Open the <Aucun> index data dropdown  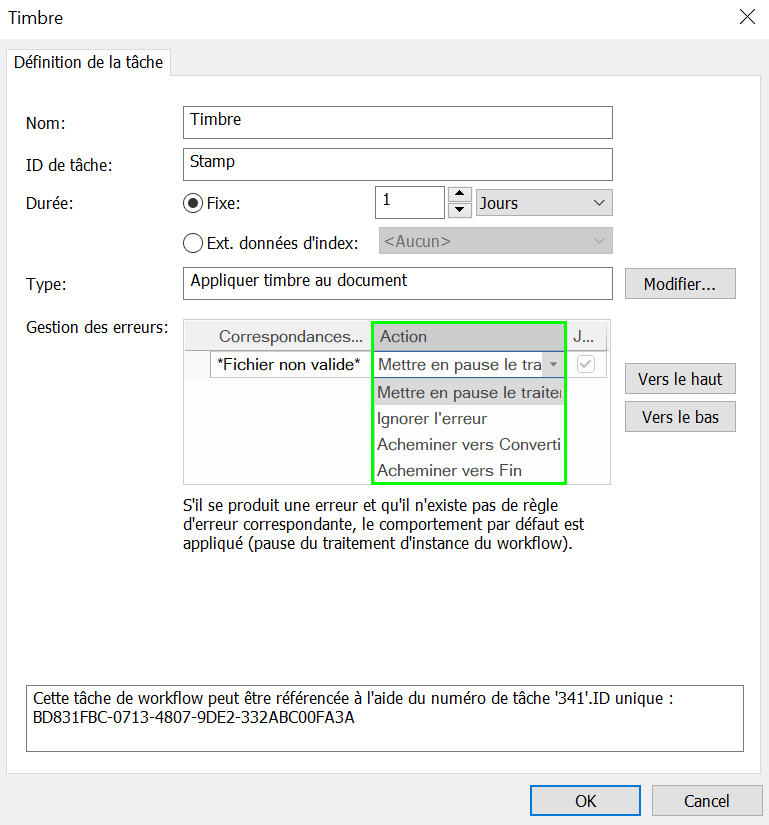[495, 241]
